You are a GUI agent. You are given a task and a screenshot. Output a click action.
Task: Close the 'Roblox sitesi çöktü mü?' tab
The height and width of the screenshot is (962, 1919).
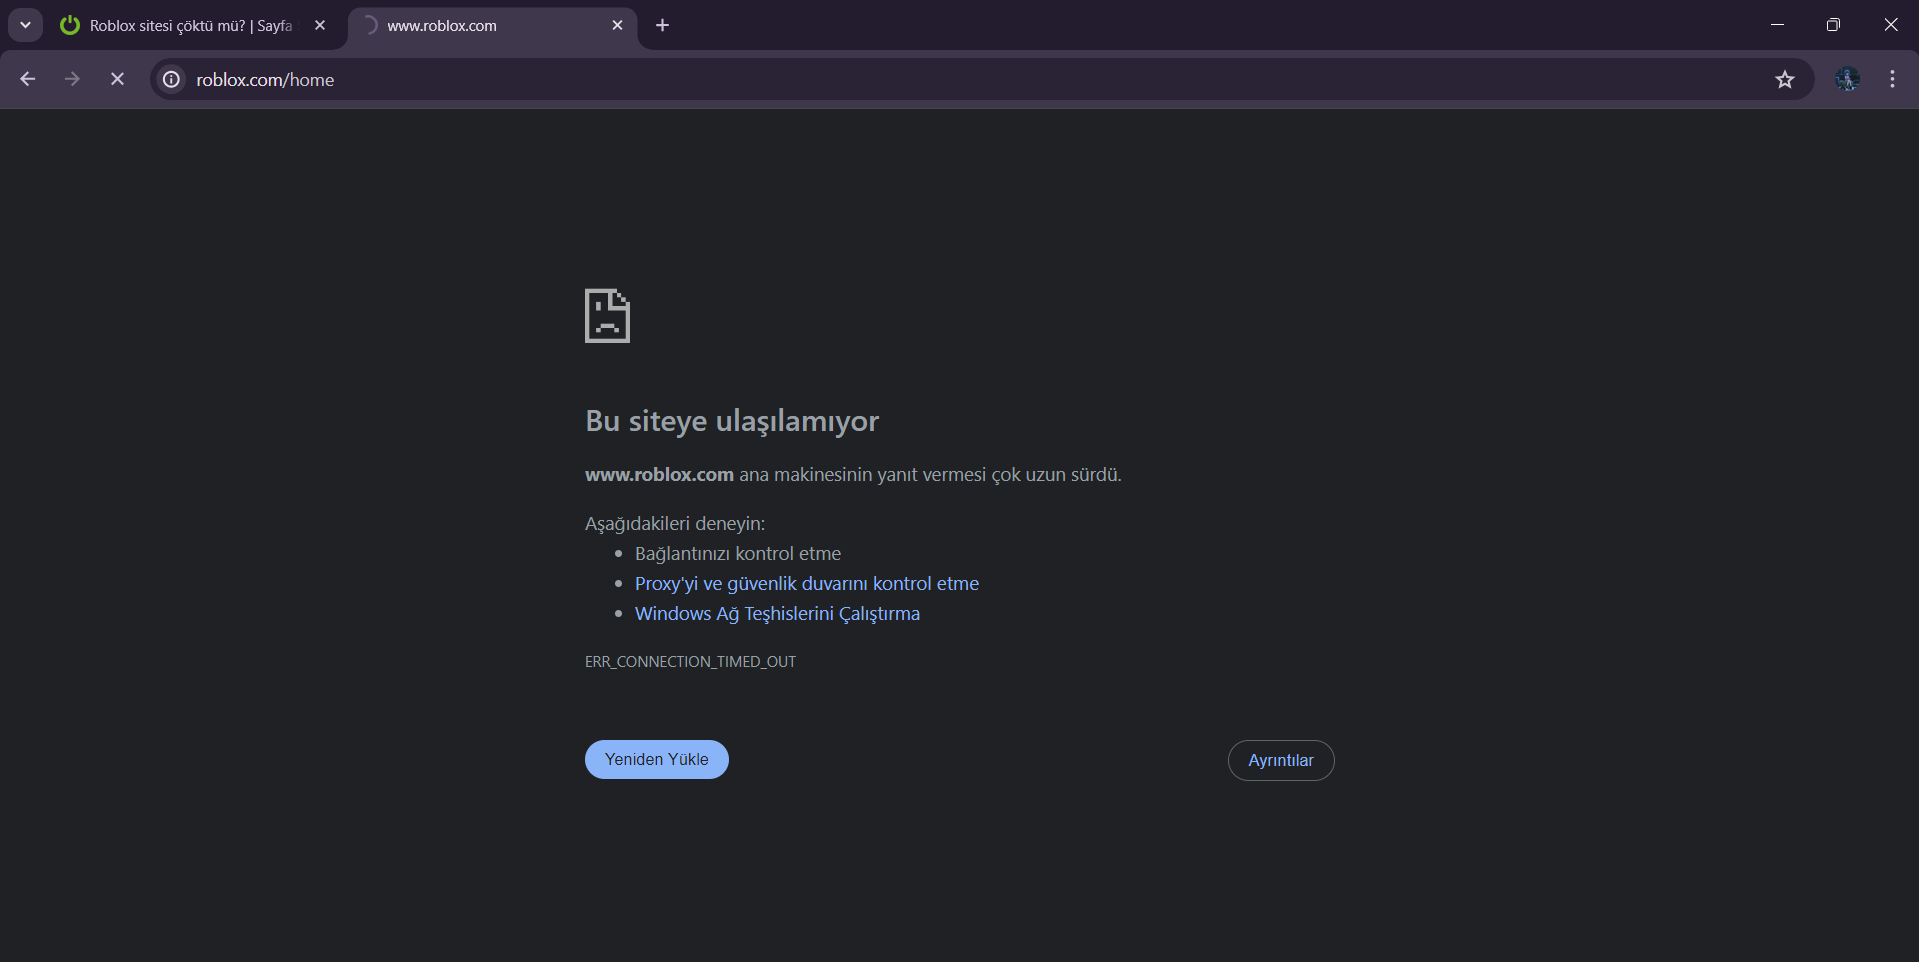pos(320,26)
